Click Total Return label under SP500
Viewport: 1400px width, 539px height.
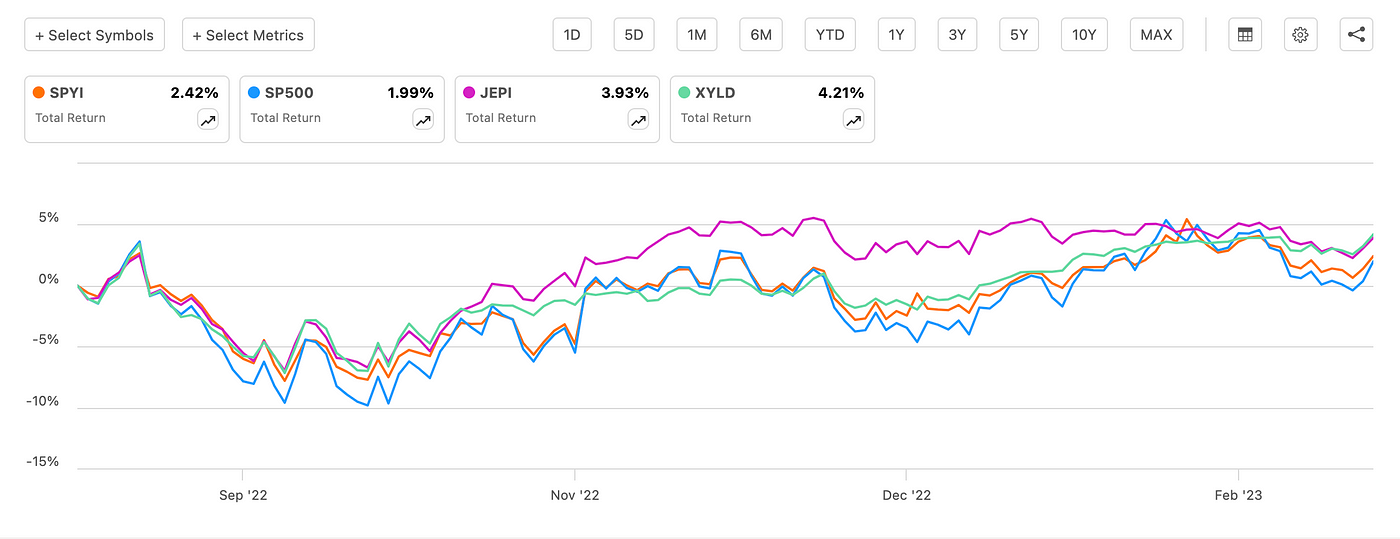[285, 118]
